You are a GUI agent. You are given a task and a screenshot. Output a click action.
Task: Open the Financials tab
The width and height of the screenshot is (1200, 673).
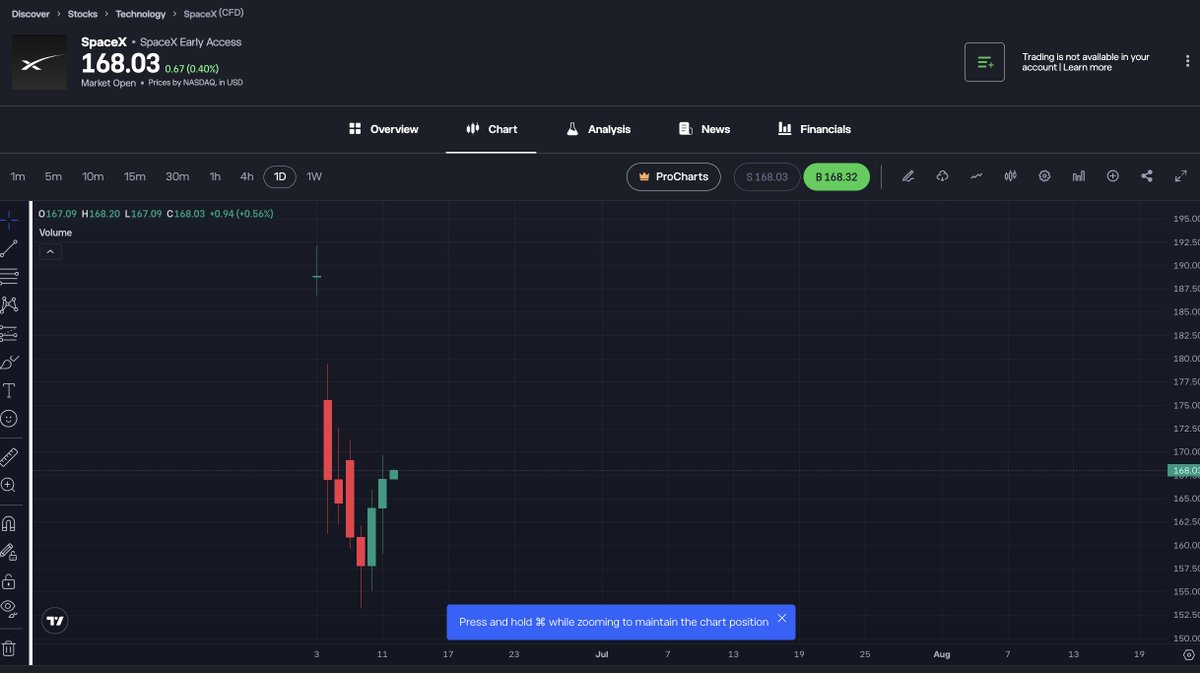(x=814, y=129)
